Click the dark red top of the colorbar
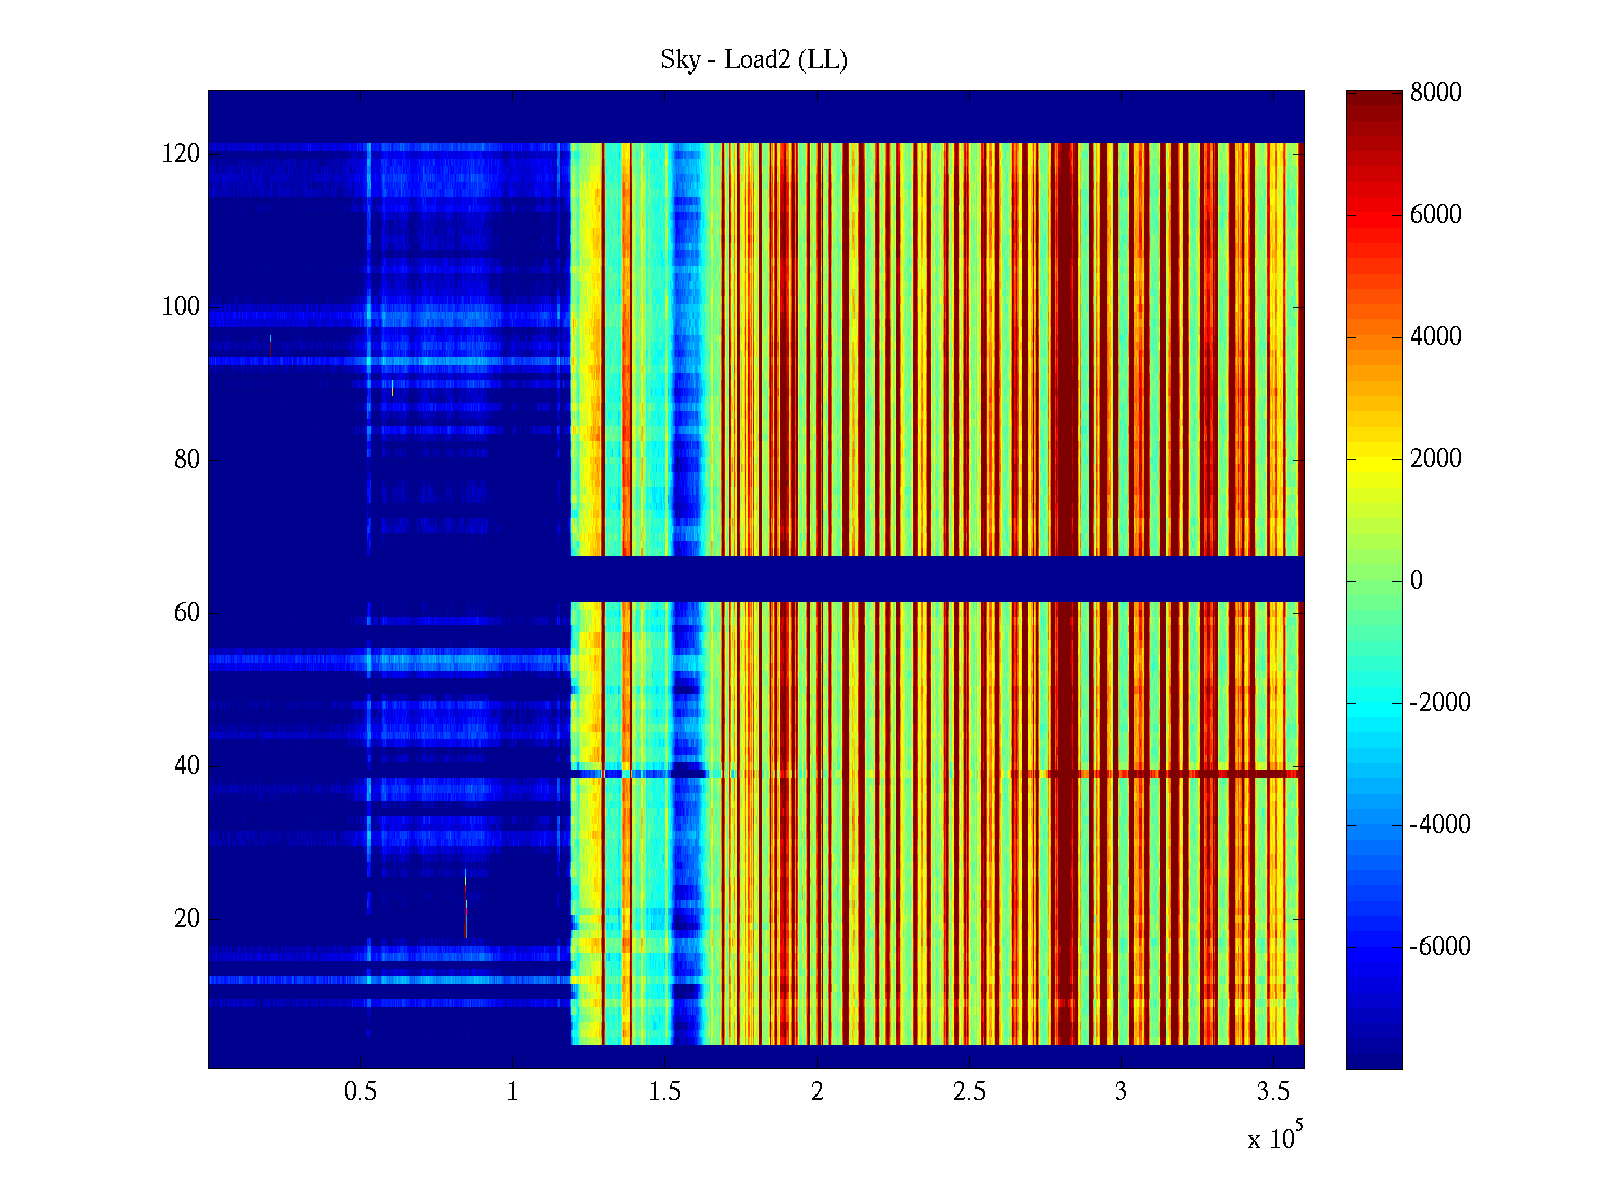The width and height of the screenshot is (1600, 1200). [x=1373, y=100]
